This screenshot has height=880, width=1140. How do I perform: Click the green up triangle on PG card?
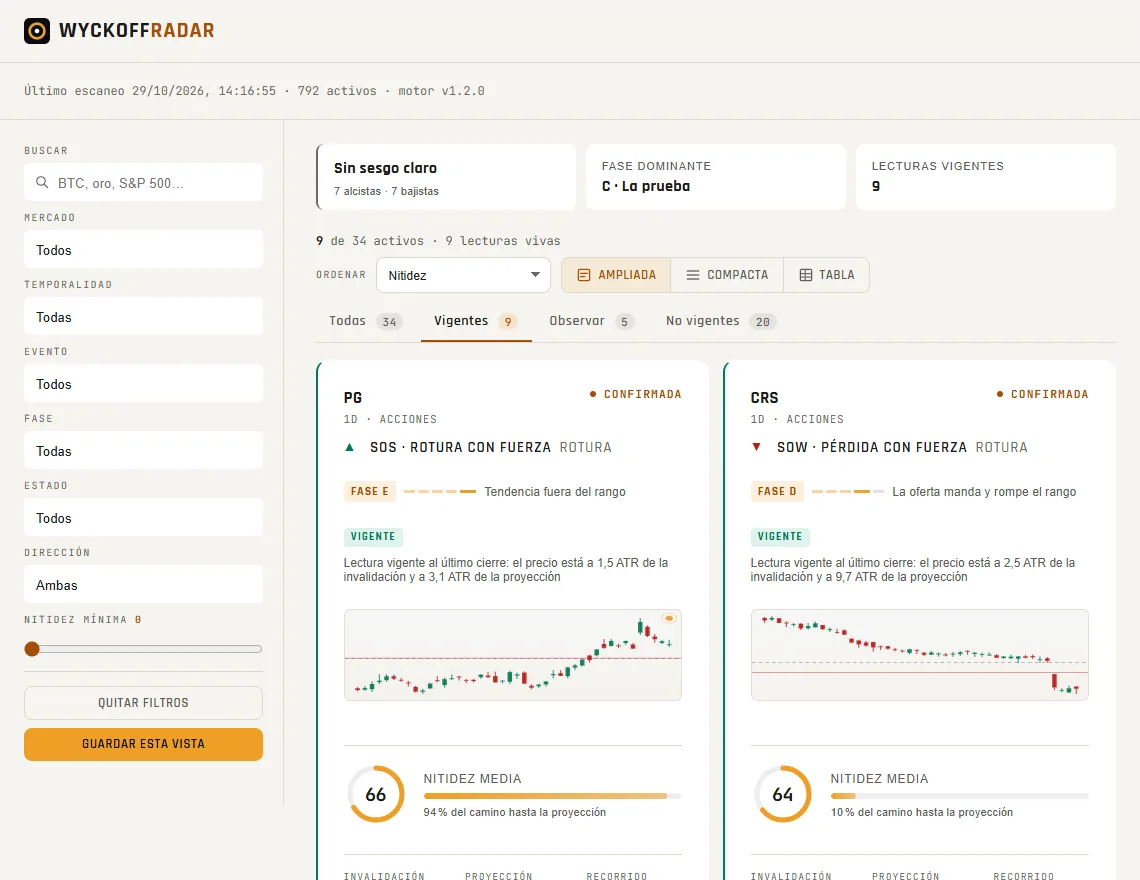(x=350, y=447)
